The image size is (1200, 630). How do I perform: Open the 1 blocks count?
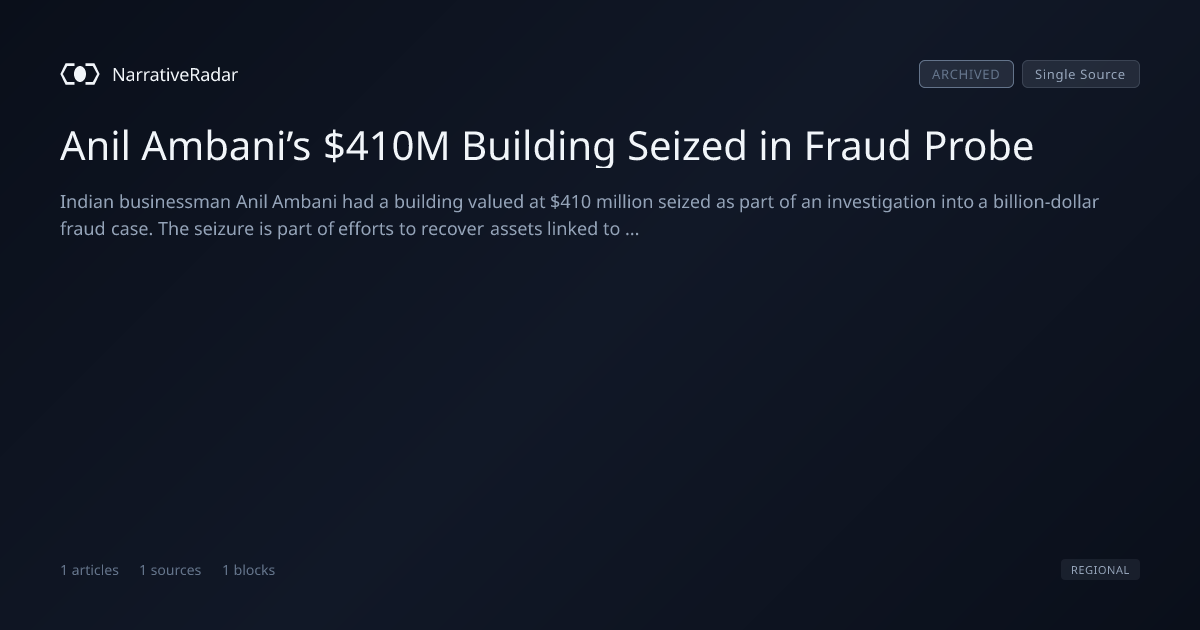248,570
